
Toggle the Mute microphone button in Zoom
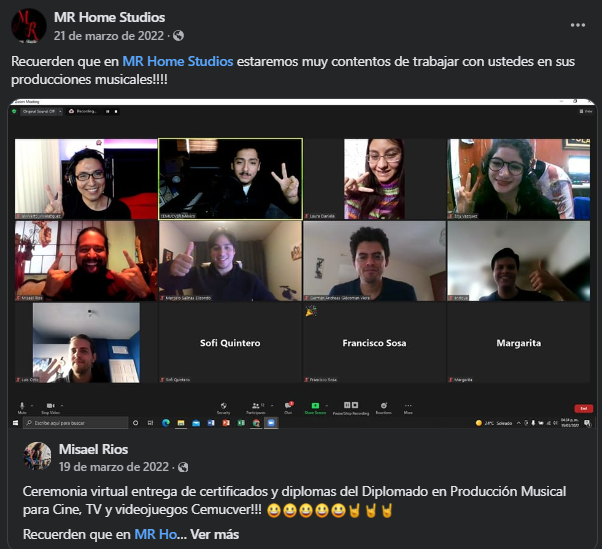22,407
